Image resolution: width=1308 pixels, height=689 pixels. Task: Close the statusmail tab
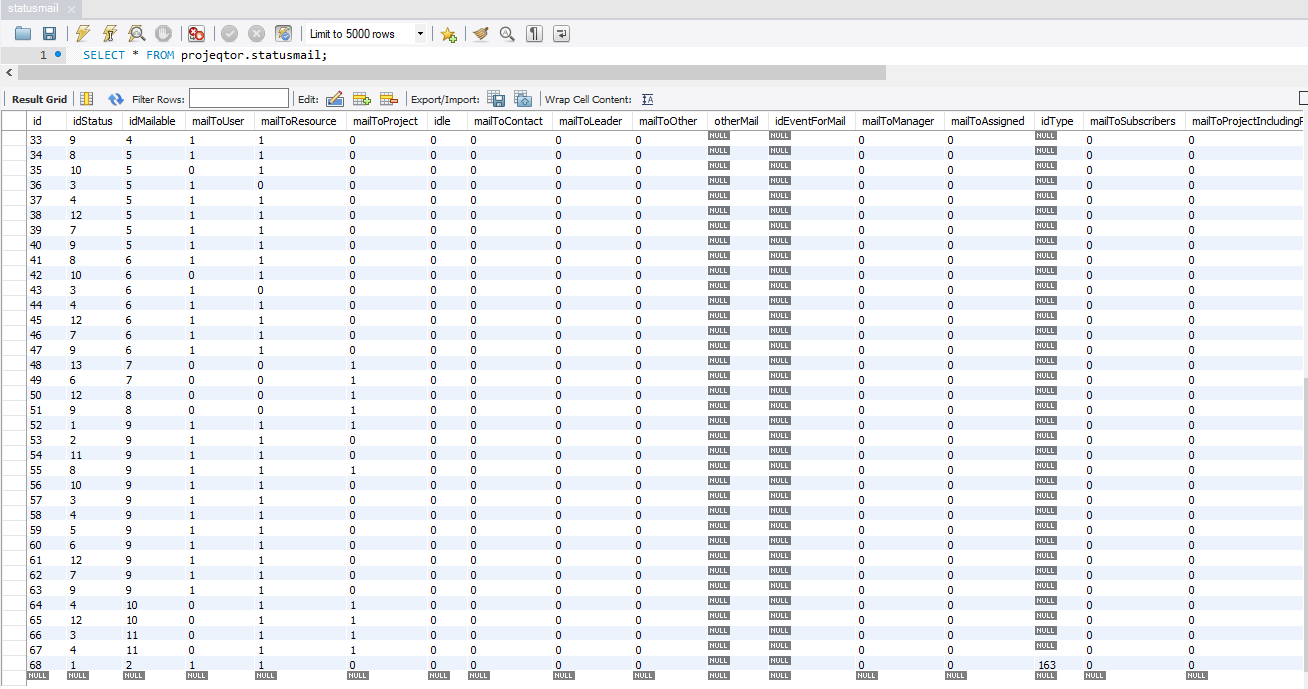[72, 9]
